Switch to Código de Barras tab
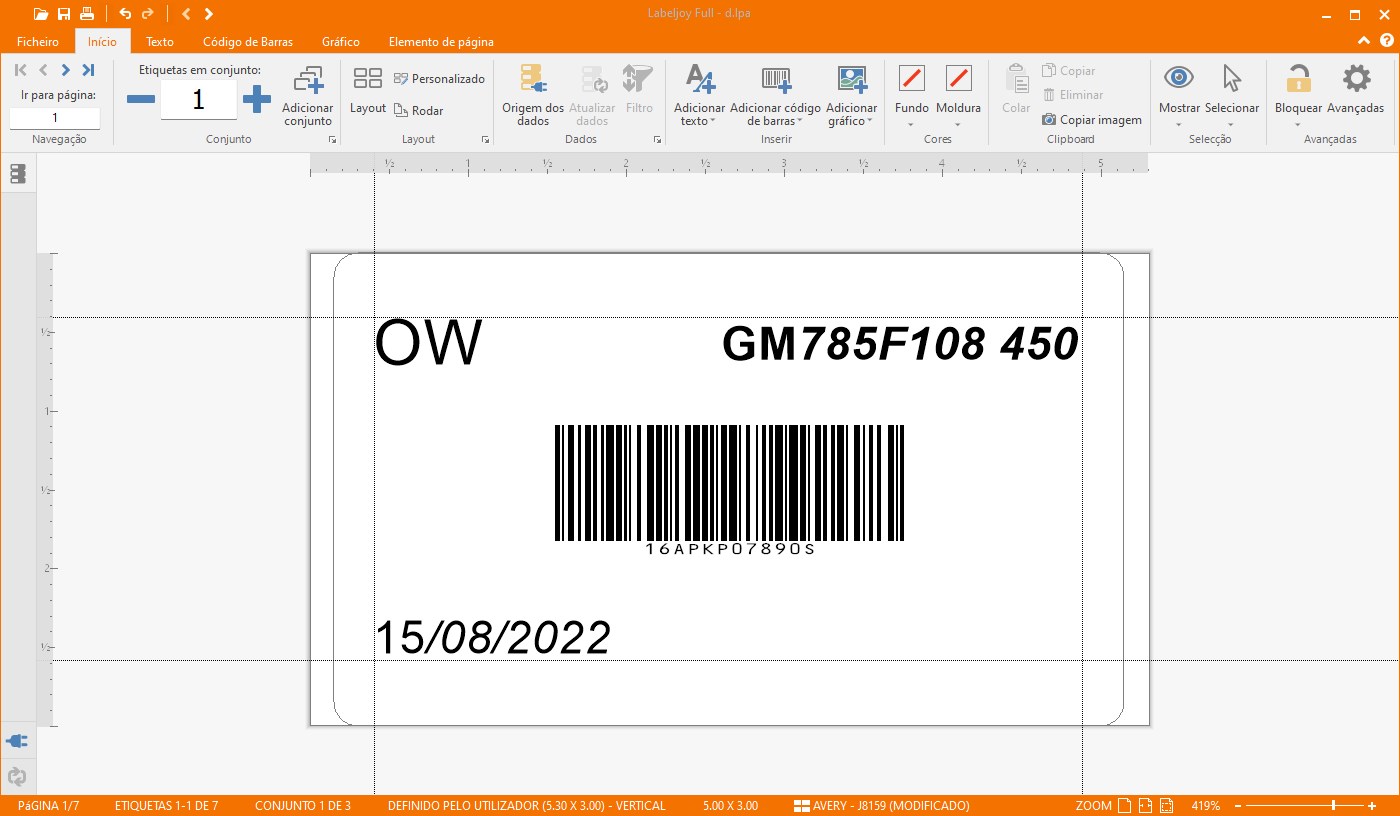The image size is (1400, 816). pyautogui.click(x=248, y=42)
